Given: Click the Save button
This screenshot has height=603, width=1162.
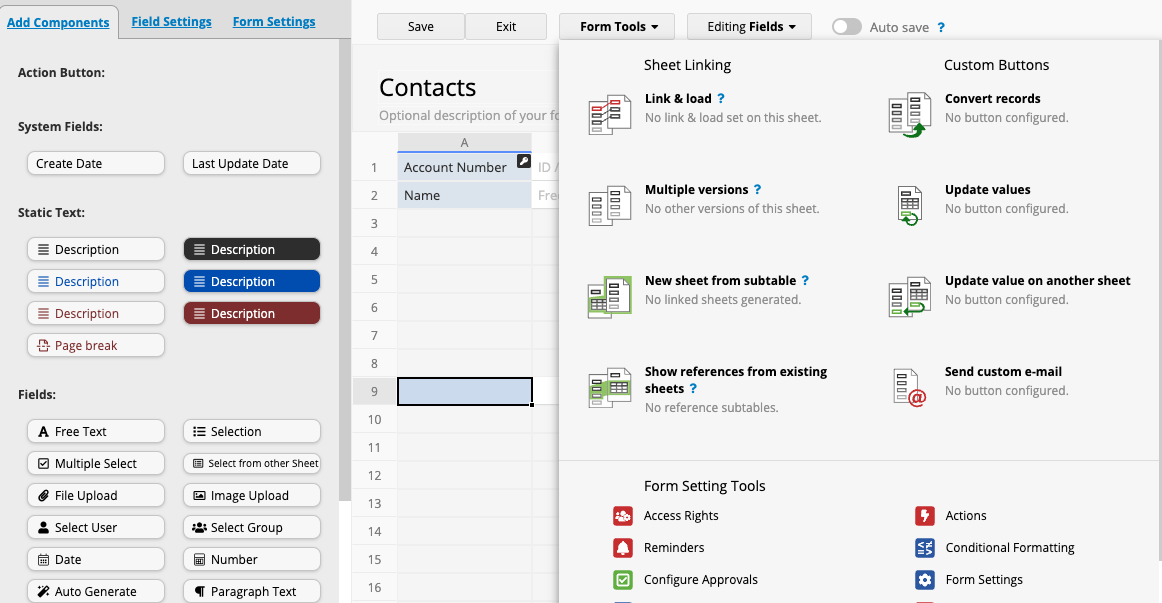Looking at the screenshot, I should coord(420,26).
